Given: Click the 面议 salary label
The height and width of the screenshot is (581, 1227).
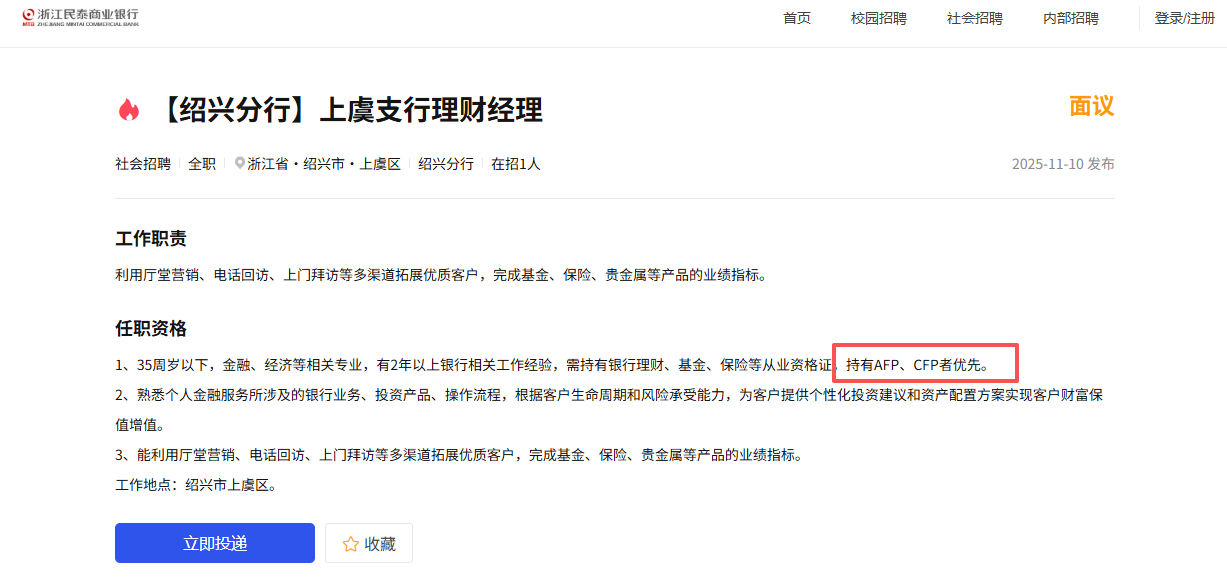Looking at the screenshot, I should [x=1092, y=106].
